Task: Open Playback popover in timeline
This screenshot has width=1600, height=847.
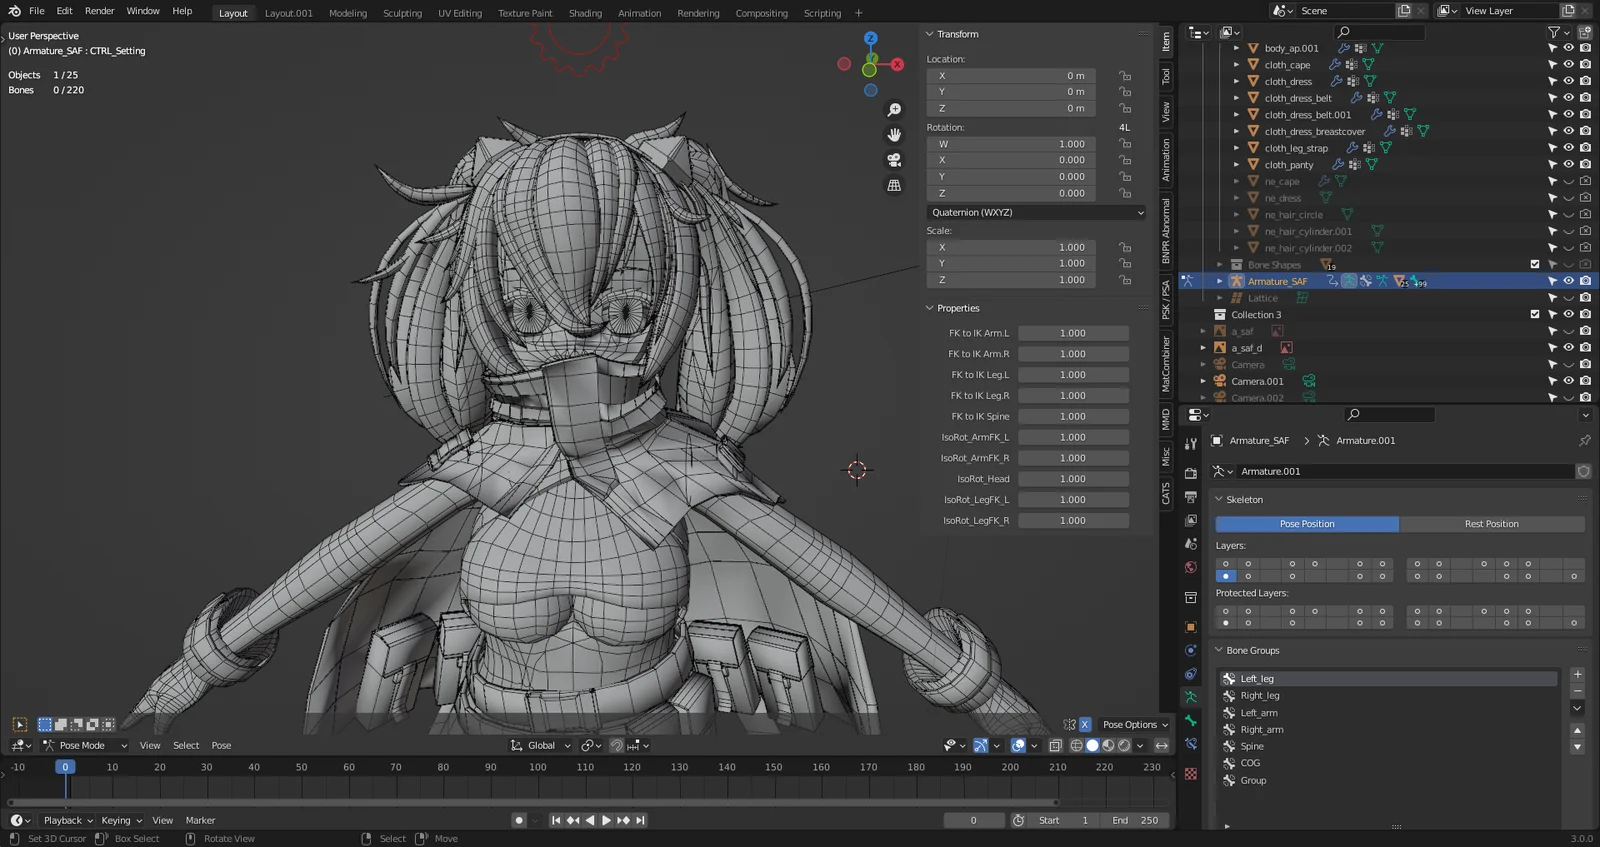Action: coord(68,820)
